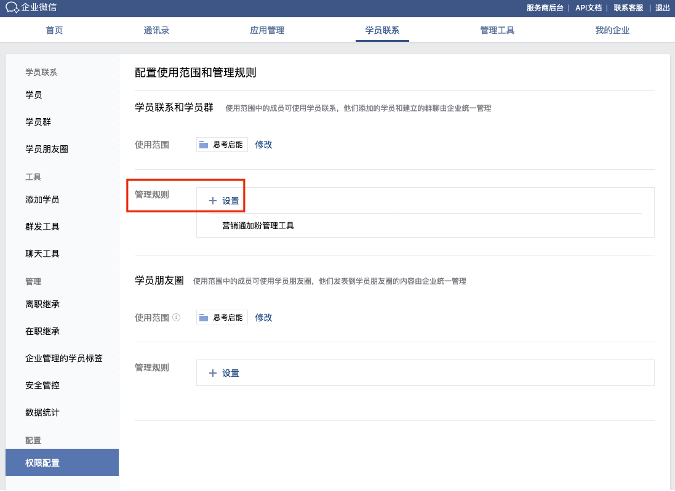Viewport: 675px width, 491px height.
Task: Click 修改 link under 学员朋友圈 section
Action: pyautogui.click(x=263, y=317)
